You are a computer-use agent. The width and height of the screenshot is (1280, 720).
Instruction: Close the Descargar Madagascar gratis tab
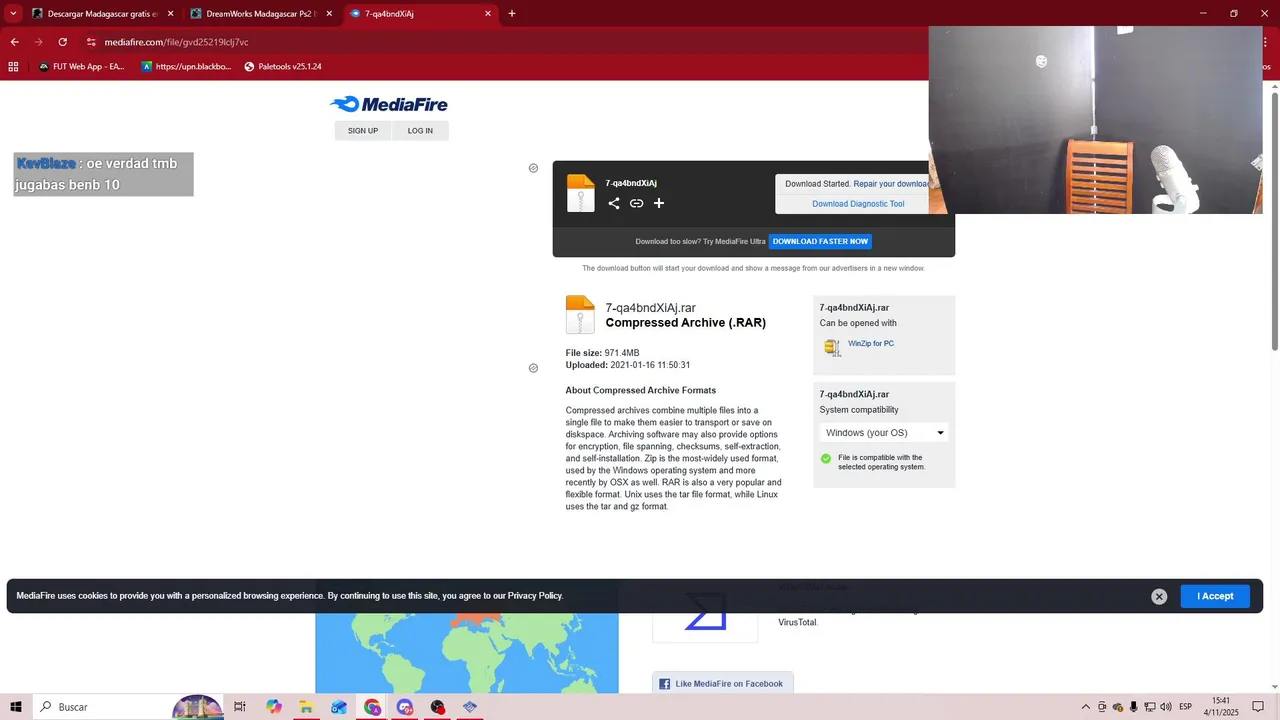pos(170,14)
